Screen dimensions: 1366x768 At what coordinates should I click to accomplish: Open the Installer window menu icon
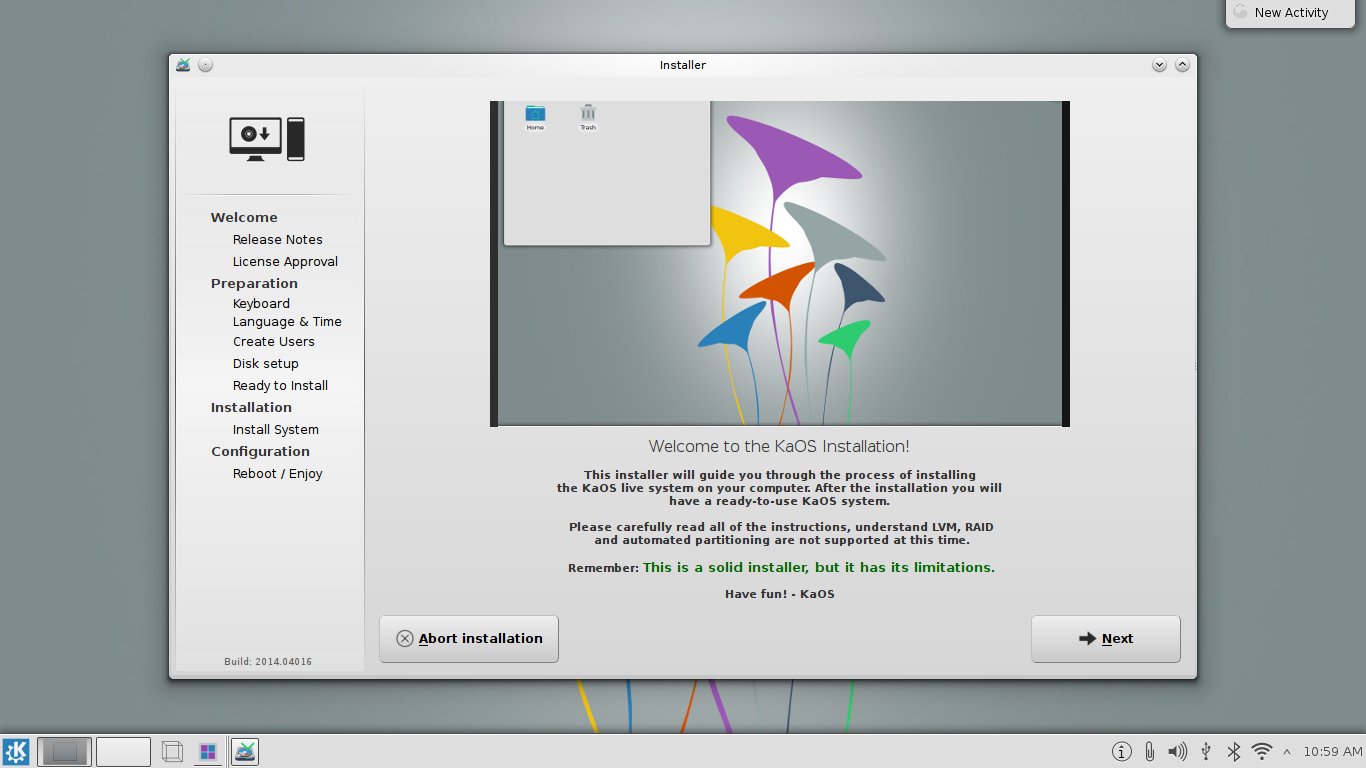tap(183, 65)
